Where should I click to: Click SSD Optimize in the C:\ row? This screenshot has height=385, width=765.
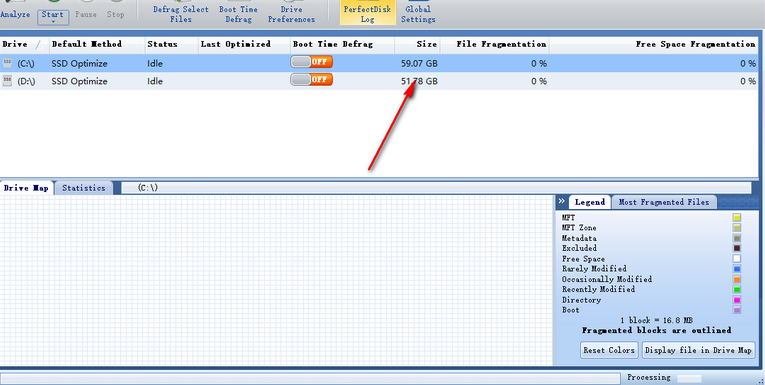[80, 64]
